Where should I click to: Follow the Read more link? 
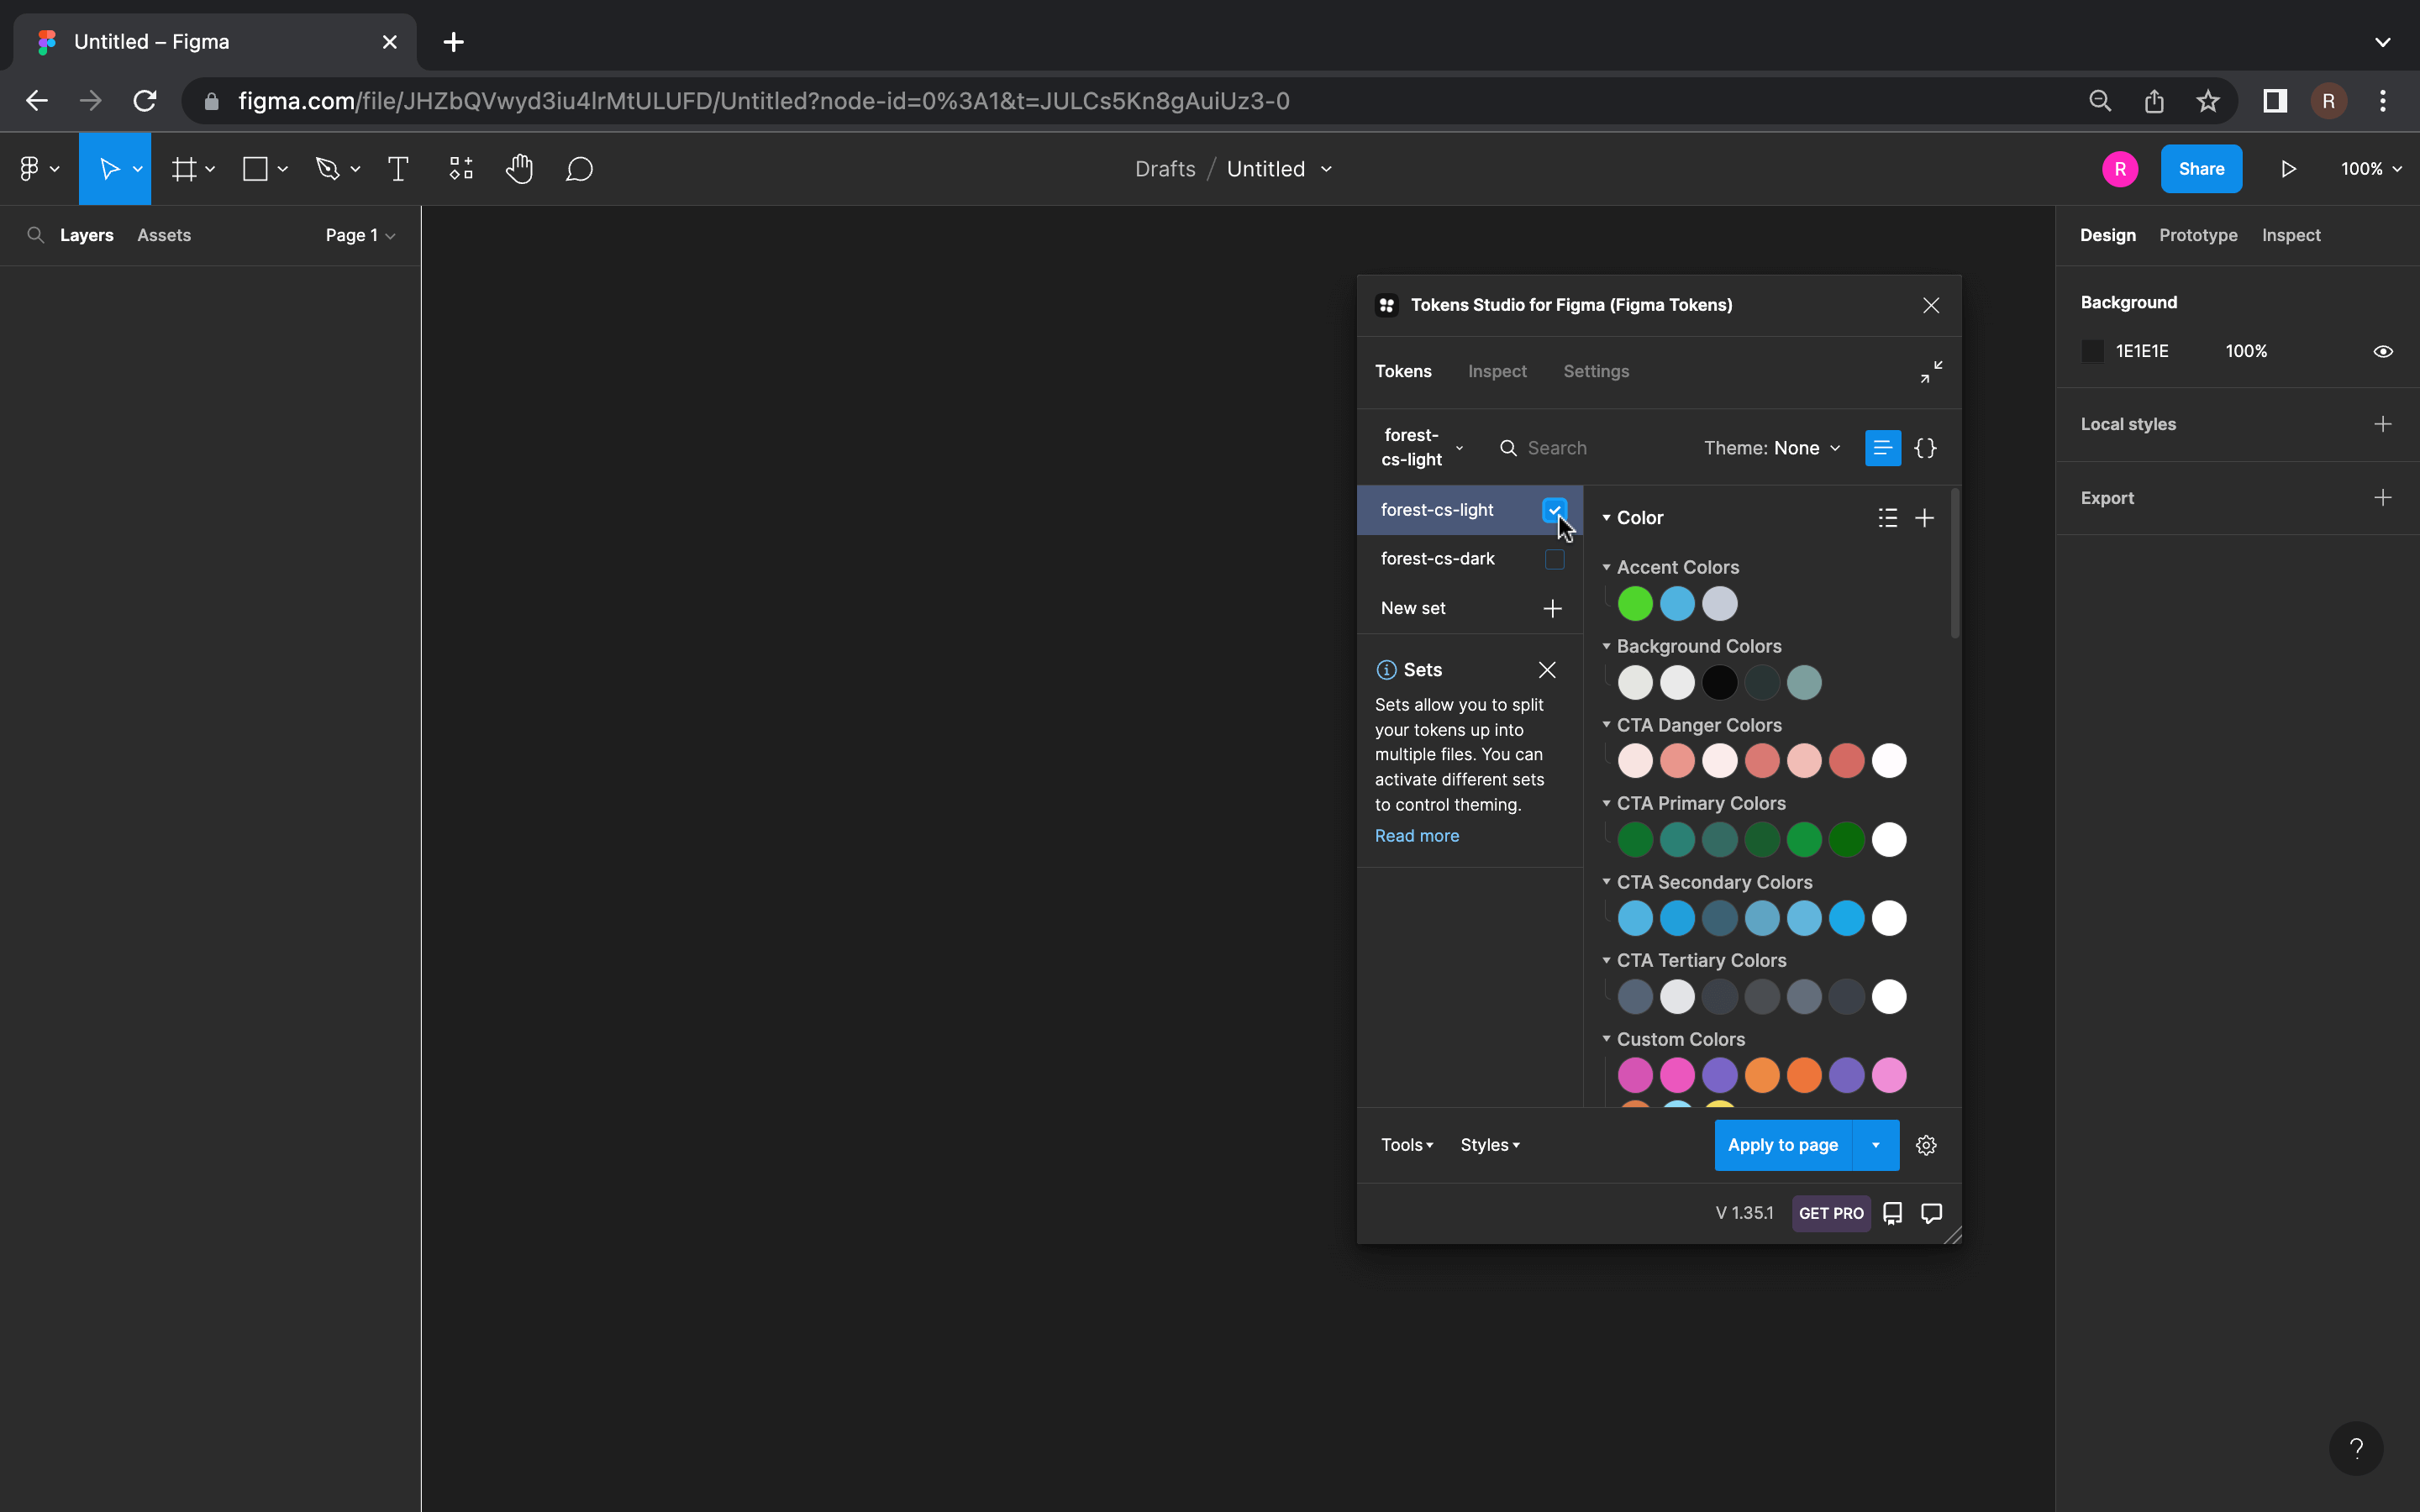click(1417, 836)
